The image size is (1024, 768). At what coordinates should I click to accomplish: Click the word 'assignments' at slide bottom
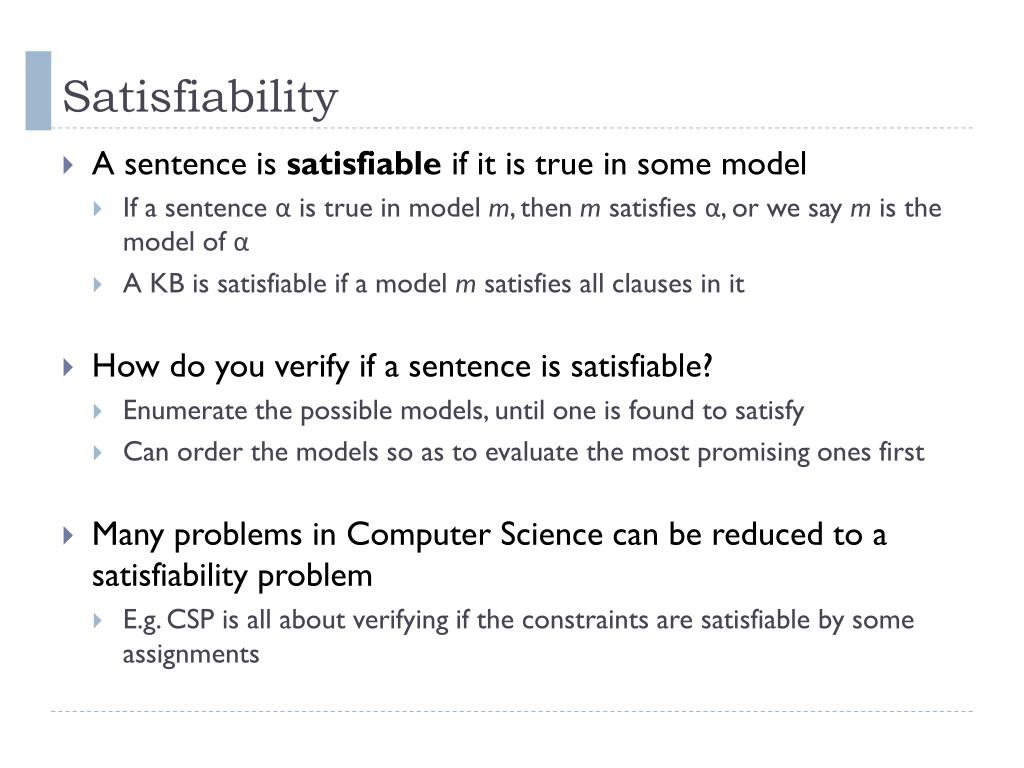(x=191, y=654)
